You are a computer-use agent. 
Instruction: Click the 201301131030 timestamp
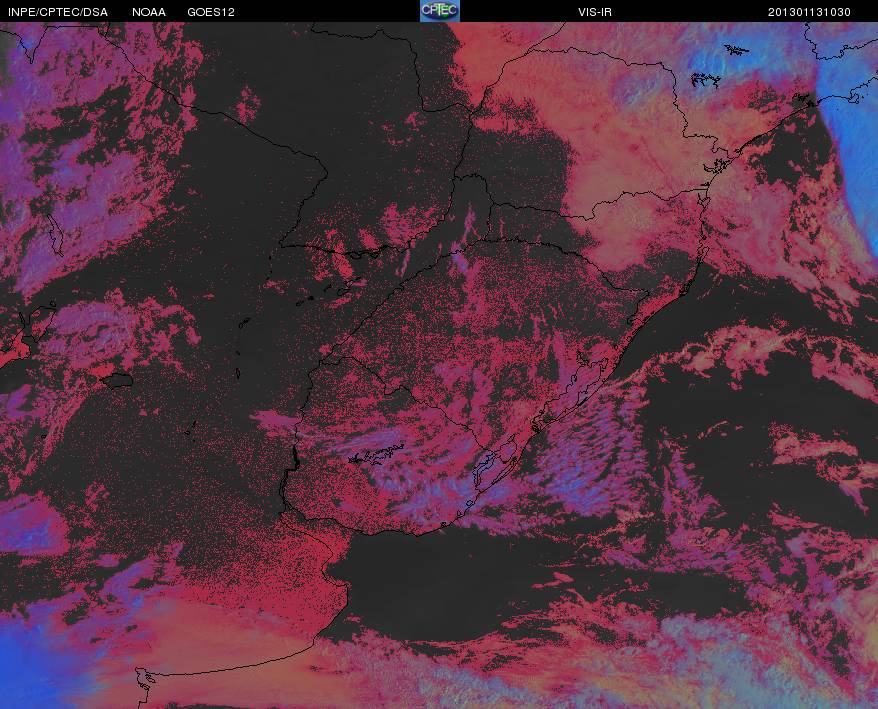809,12
